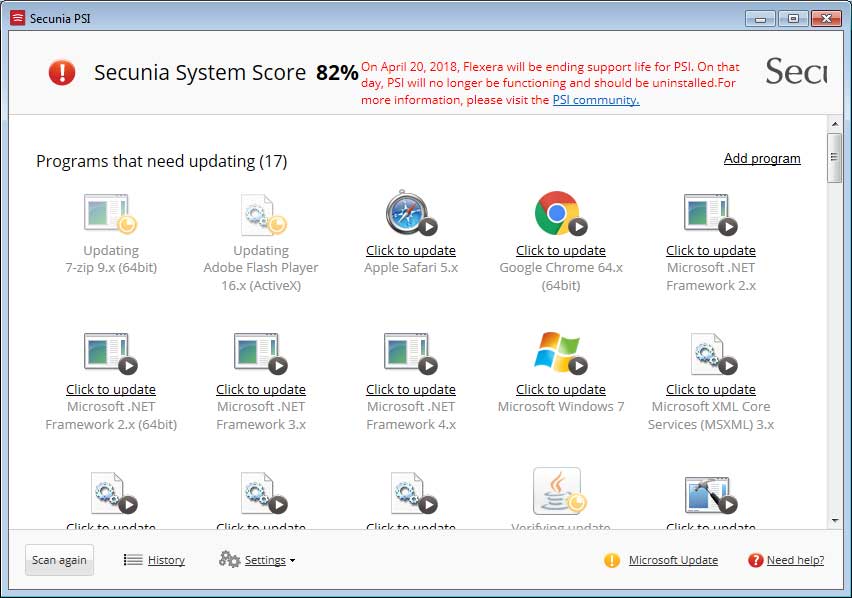Image resolution: width=852 pixels, height=598 pixels.
Task: Click the Microsoft .NET Framework 2.x icon
Action: pyautogui.click(x=710, y=214)
